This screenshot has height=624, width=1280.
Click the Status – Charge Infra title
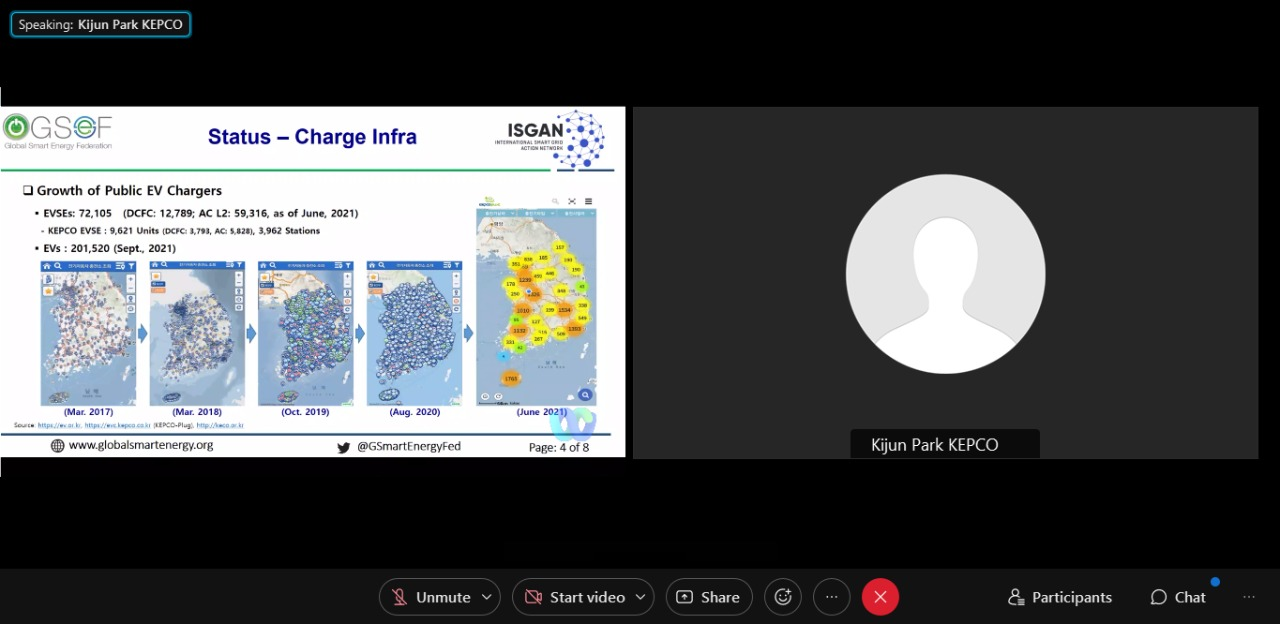[312, 137]
